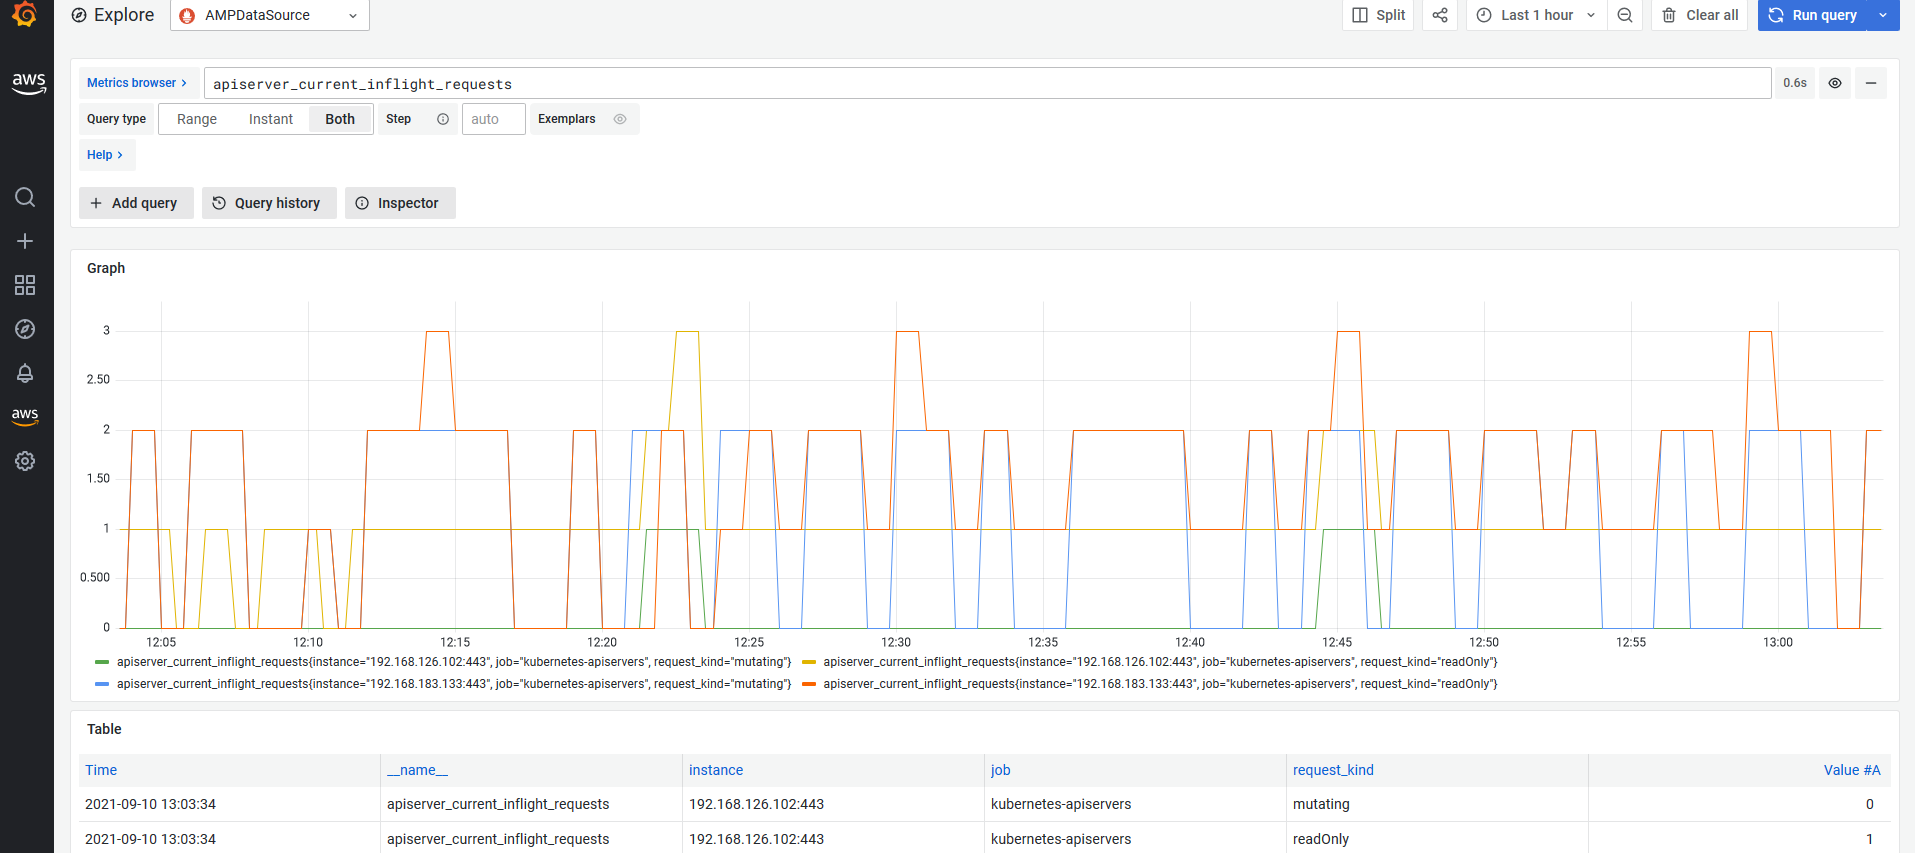The height and width of the screenshot is (853, 1915).
Task: Open Configuration gear icon in sidebar
Action: coord(25,461)
